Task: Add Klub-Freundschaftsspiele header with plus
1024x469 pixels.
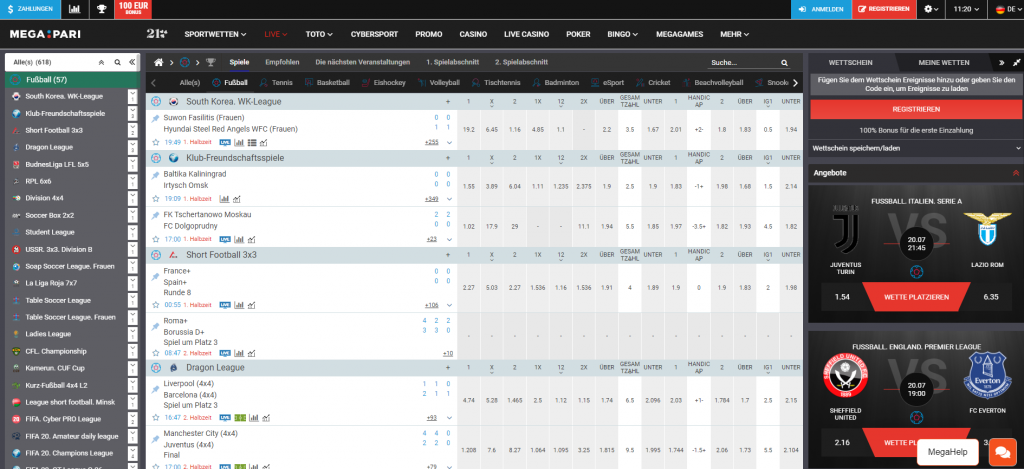Action: click(x=448, y=158)
